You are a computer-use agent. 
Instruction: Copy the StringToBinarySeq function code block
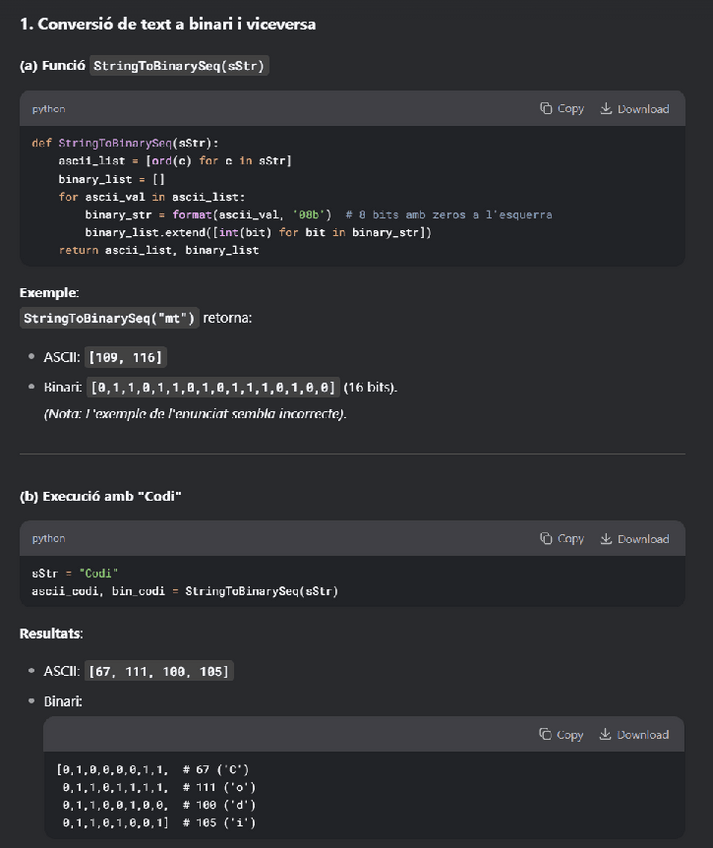tap(561, 108)
